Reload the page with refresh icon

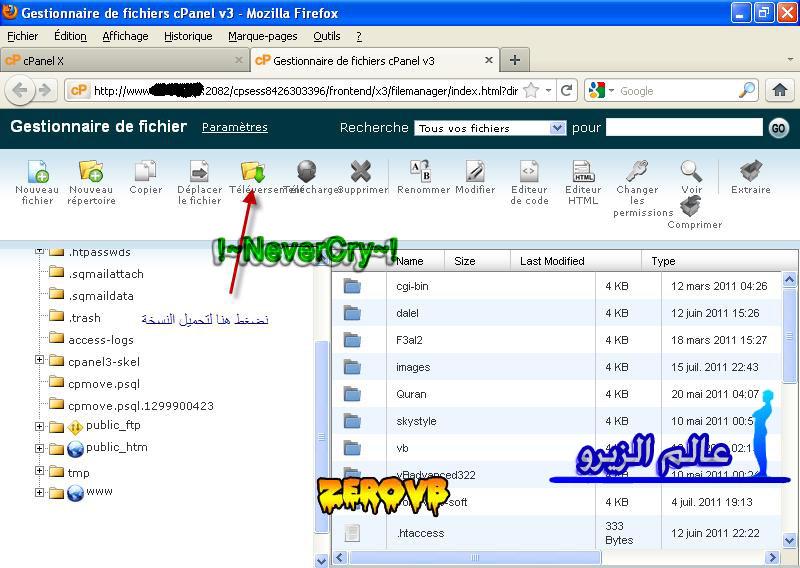coord(566,90)
